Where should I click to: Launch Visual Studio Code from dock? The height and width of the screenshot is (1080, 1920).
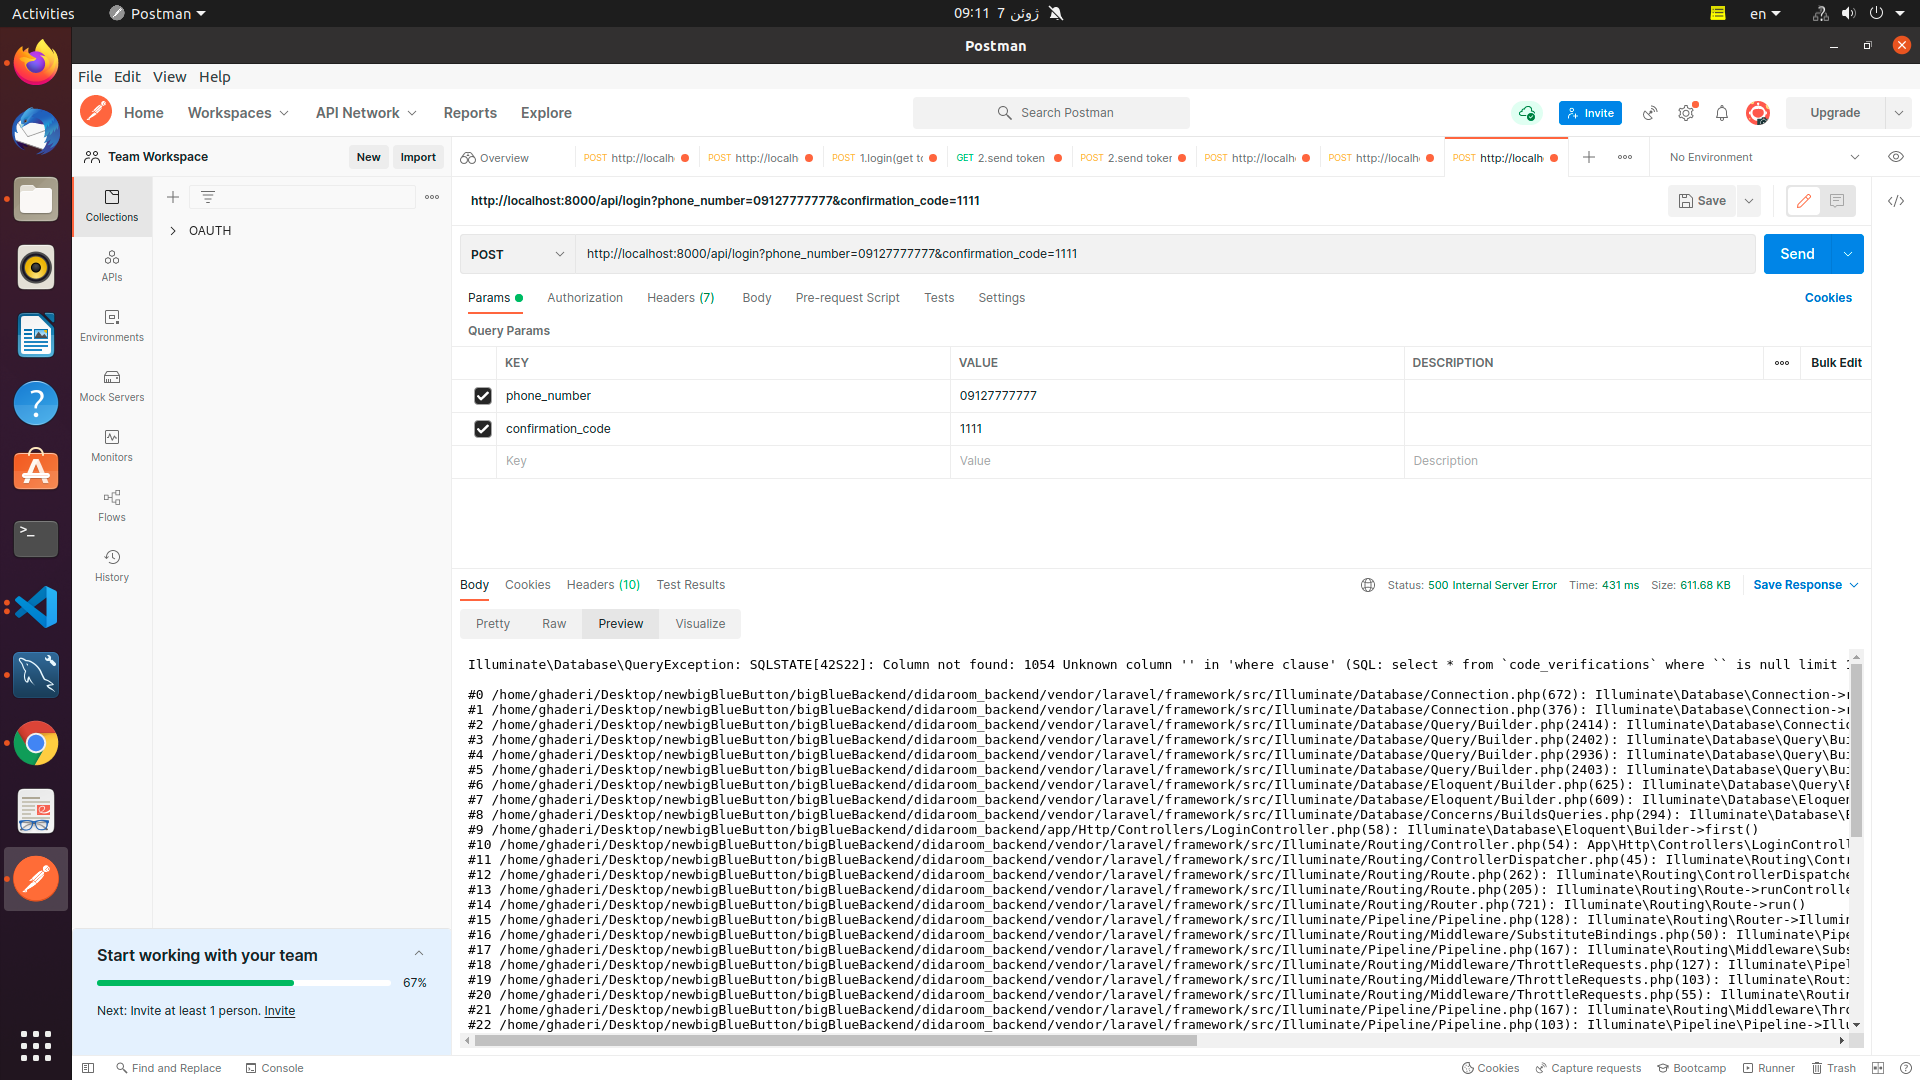pyautogui.click(x=36, y=607)
